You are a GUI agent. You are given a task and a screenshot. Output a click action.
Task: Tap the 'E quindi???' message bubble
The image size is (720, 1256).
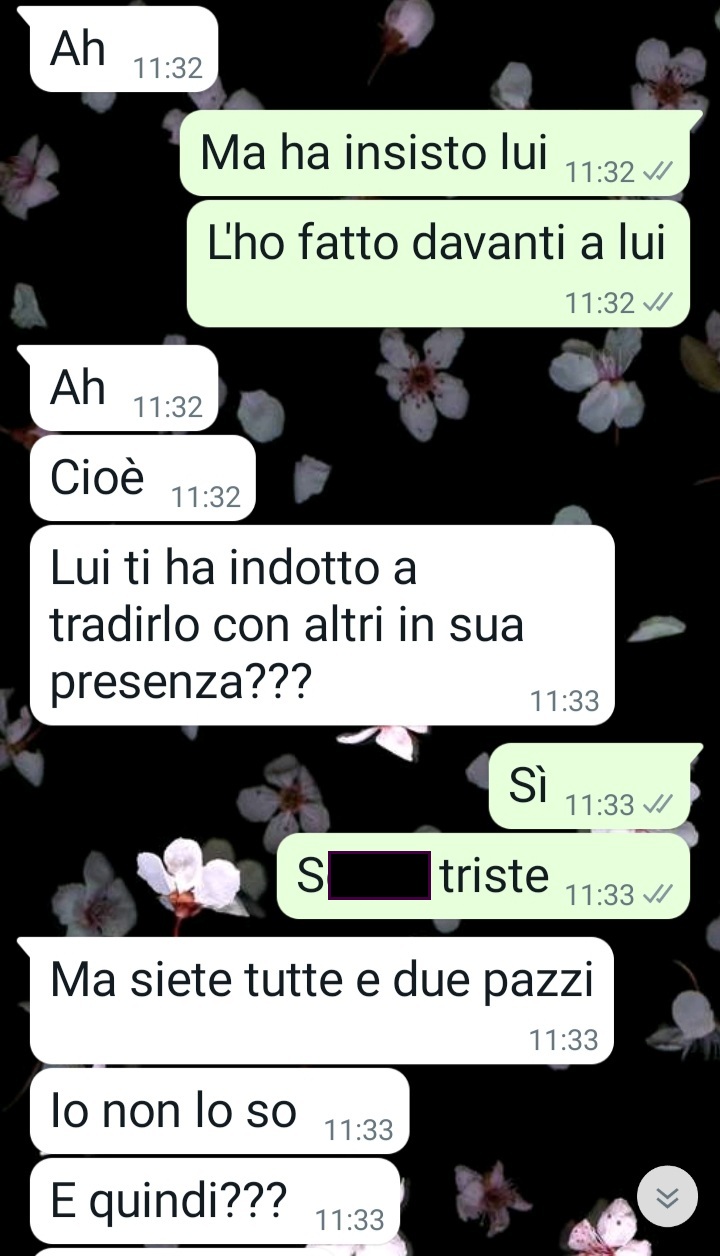(215, 1201)
